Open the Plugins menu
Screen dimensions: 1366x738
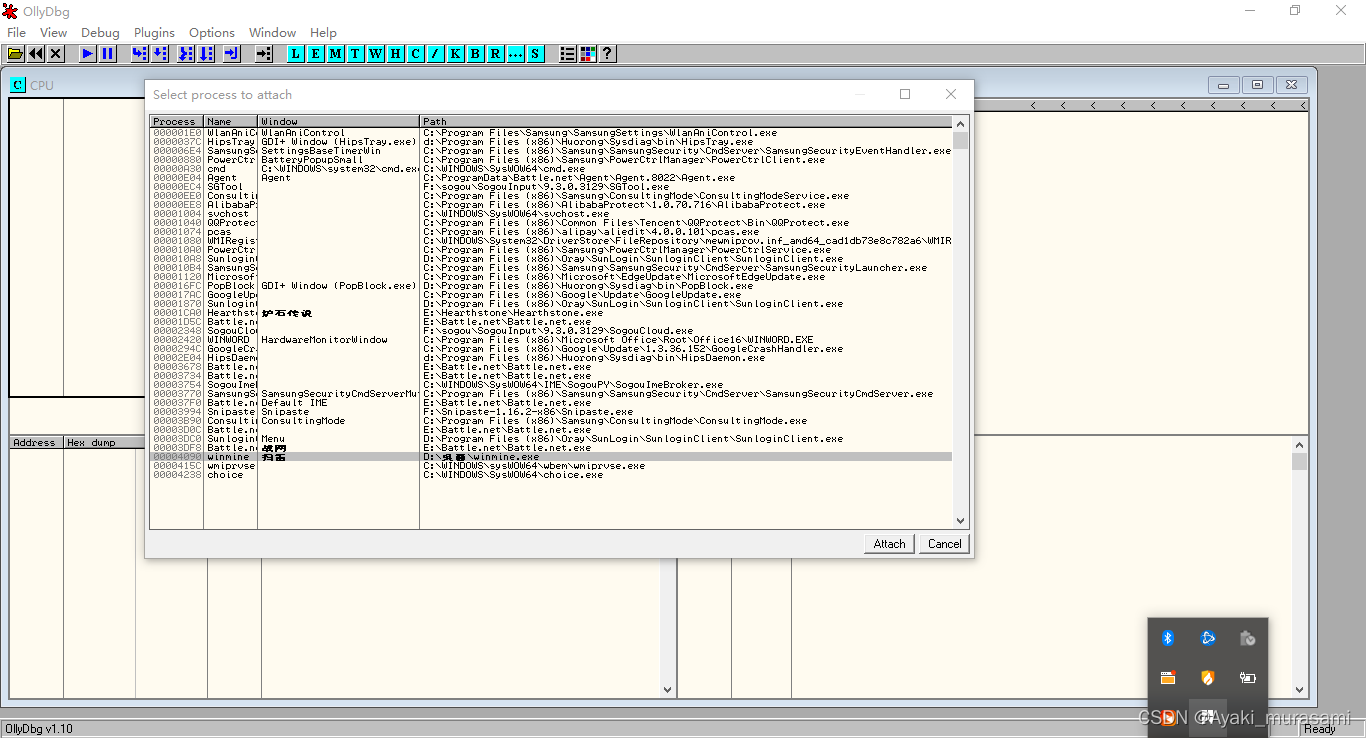(x=154, y=33)
